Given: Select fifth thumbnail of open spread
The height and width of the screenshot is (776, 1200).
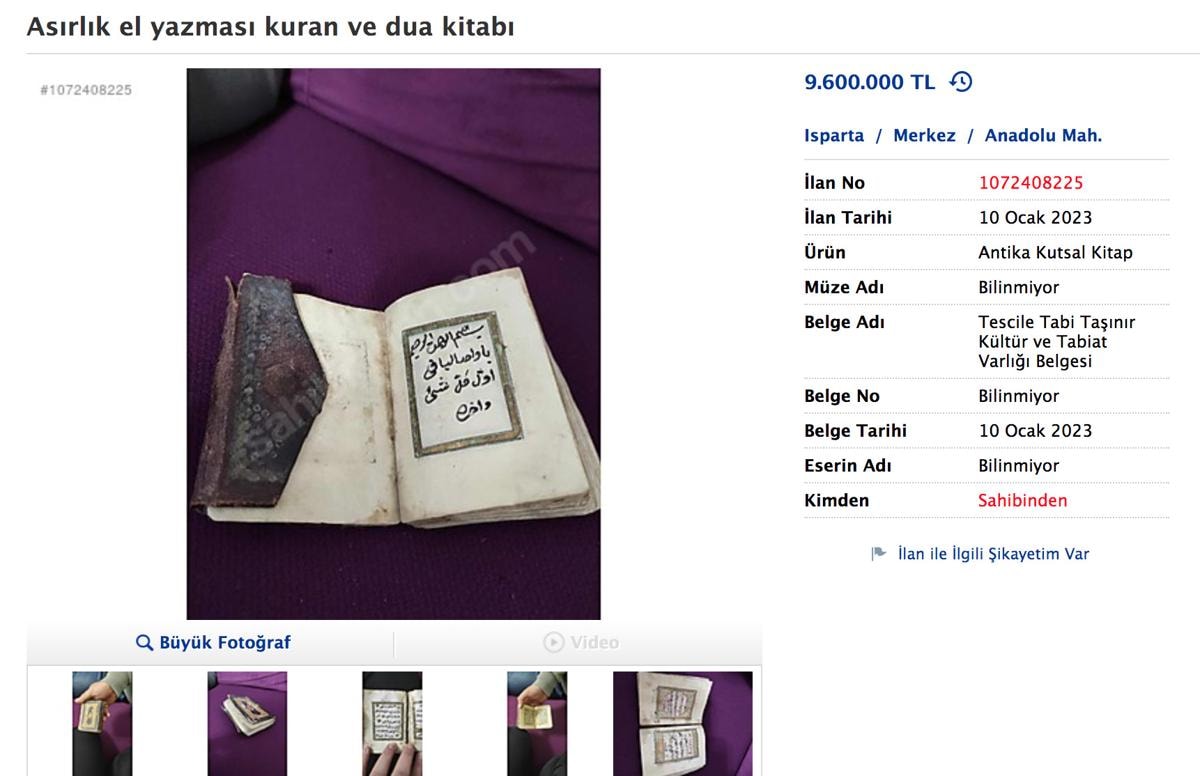Looking at the screenshot, I should 682,724.
